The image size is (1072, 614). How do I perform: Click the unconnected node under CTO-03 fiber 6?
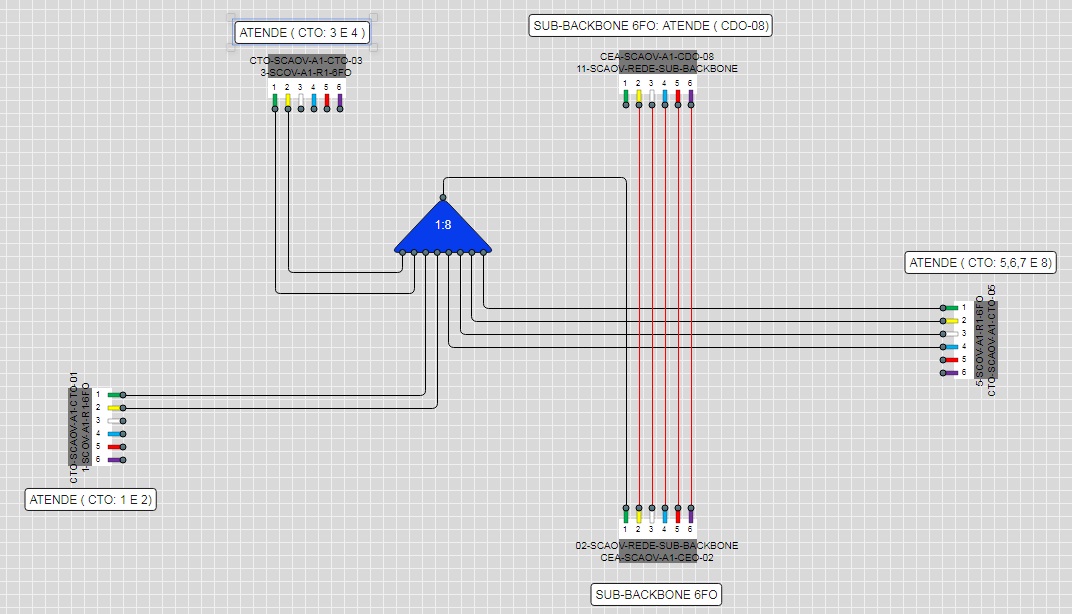coord(340,109)
